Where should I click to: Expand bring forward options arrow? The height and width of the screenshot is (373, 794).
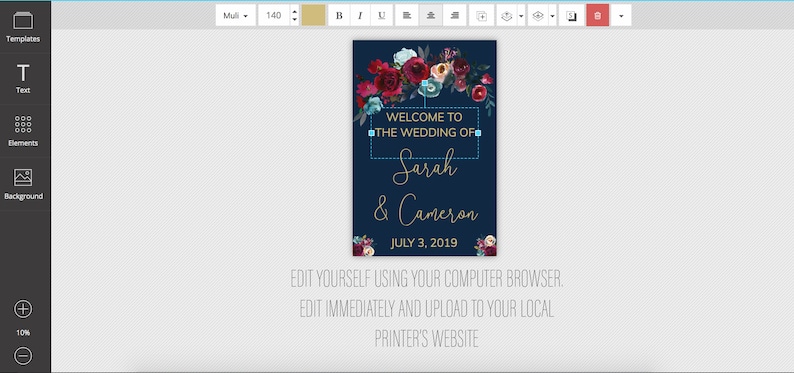tap(521, 16)
